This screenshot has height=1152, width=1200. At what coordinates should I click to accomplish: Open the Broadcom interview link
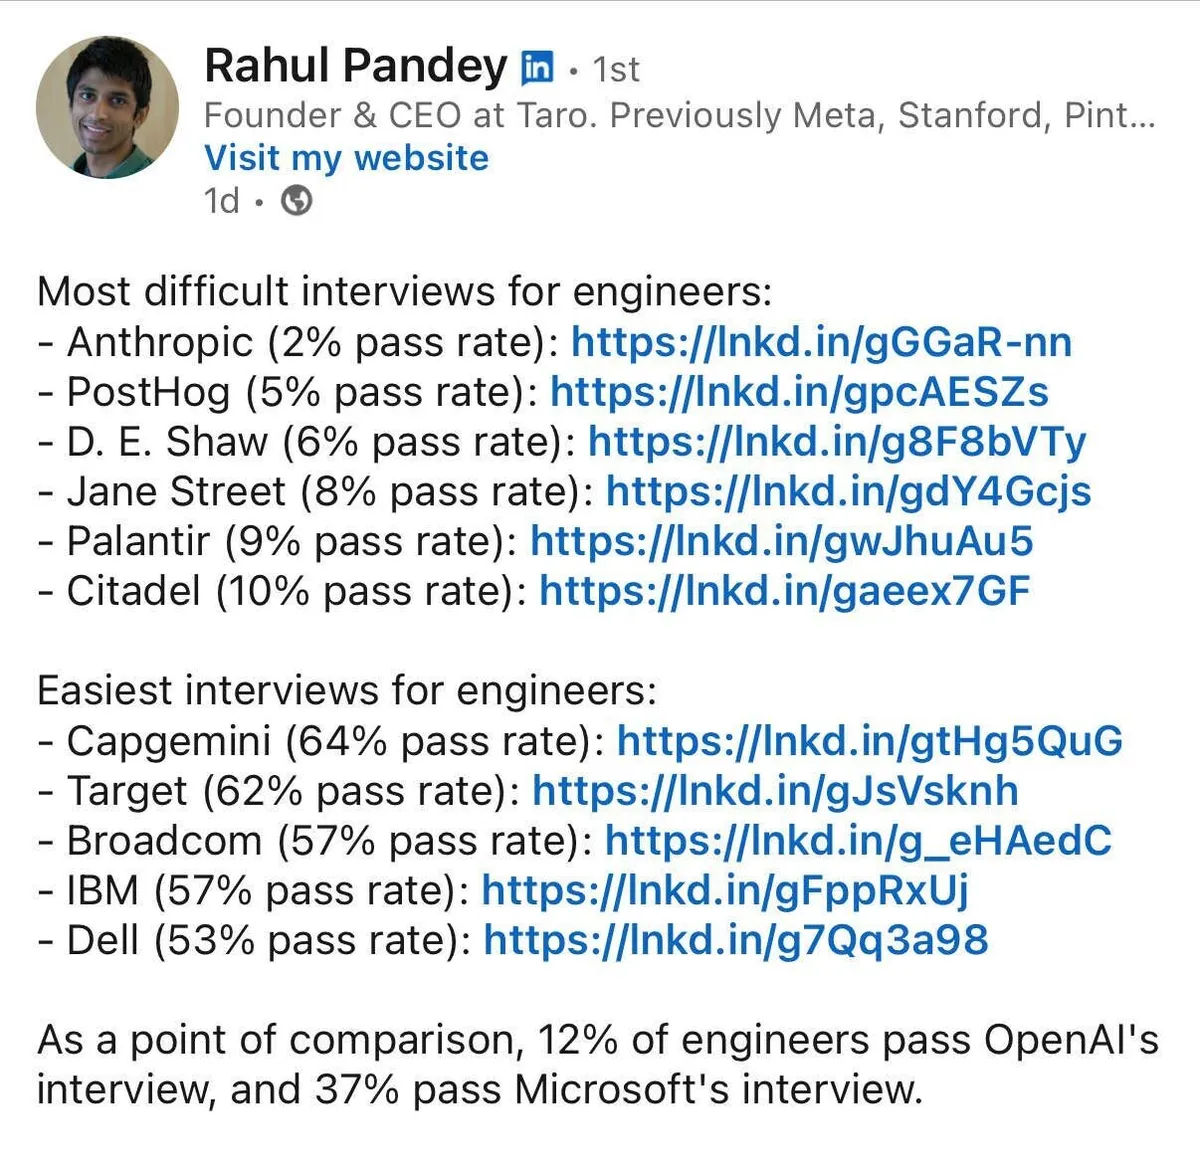click(x=858, y=841)
